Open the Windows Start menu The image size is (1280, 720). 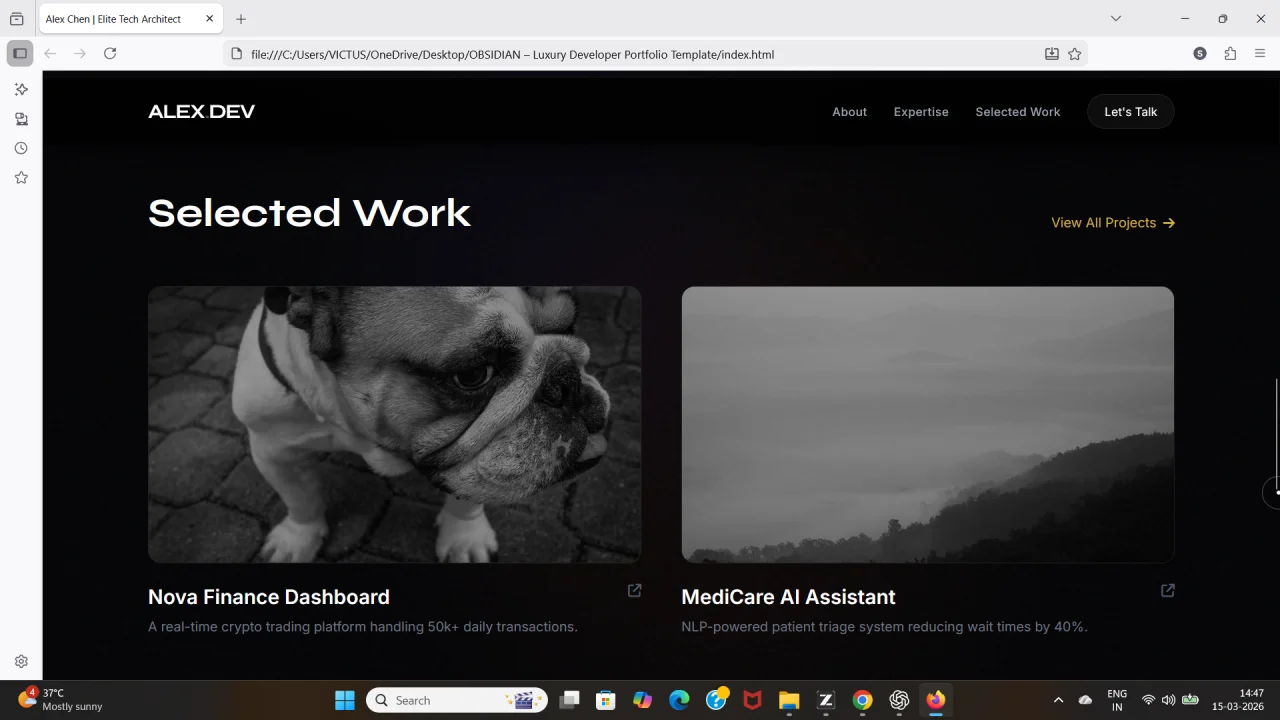pyautogui.click(x=345, y=700)
